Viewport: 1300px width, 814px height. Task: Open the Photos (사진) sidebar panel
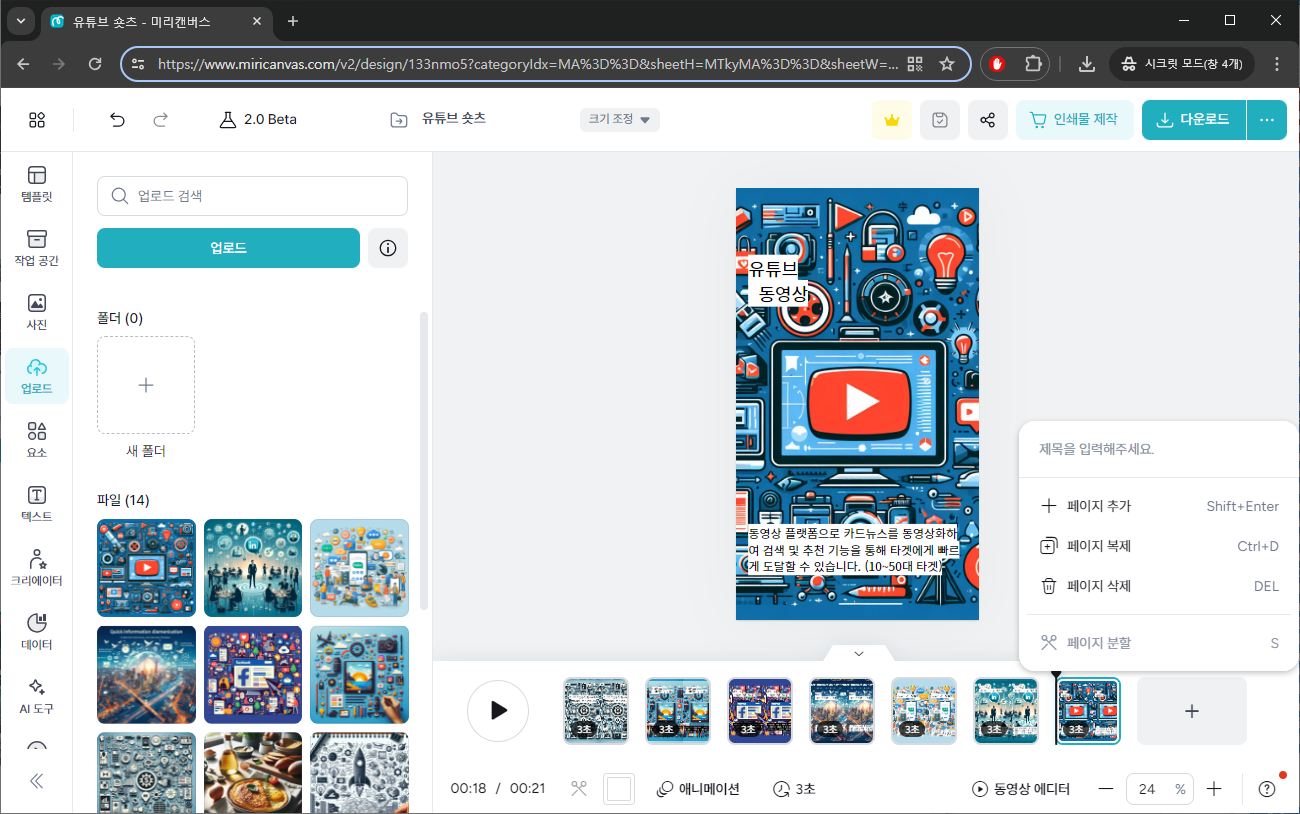[x=37, y=312]
